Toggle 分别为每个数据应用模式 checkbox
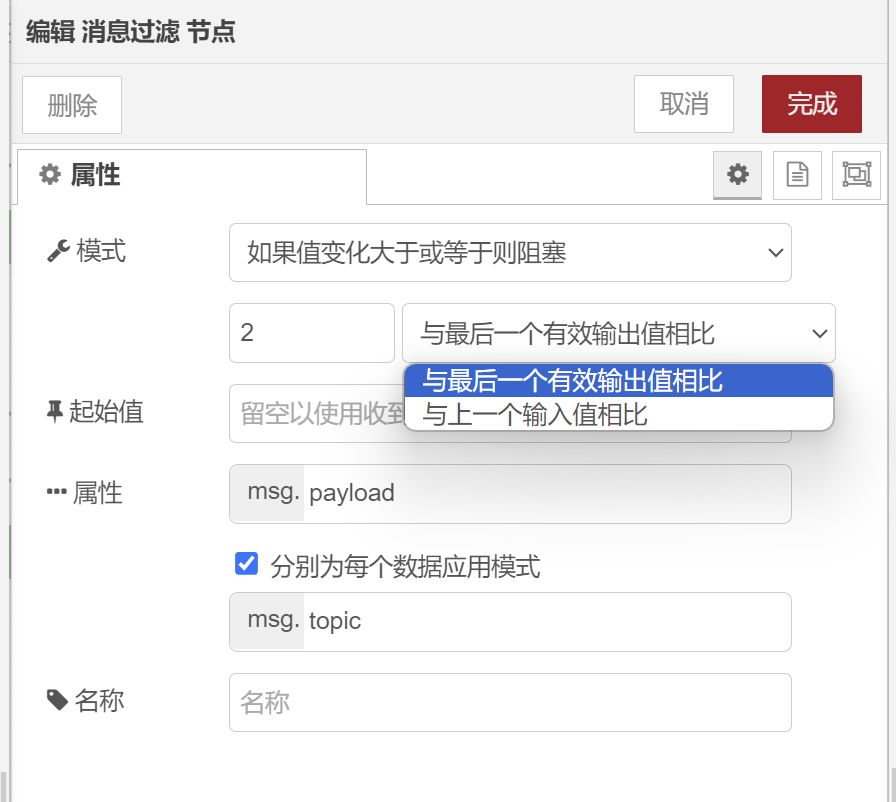Image resolution: width=896 pixels, height=802 pixels. click(x=246, y=564)
